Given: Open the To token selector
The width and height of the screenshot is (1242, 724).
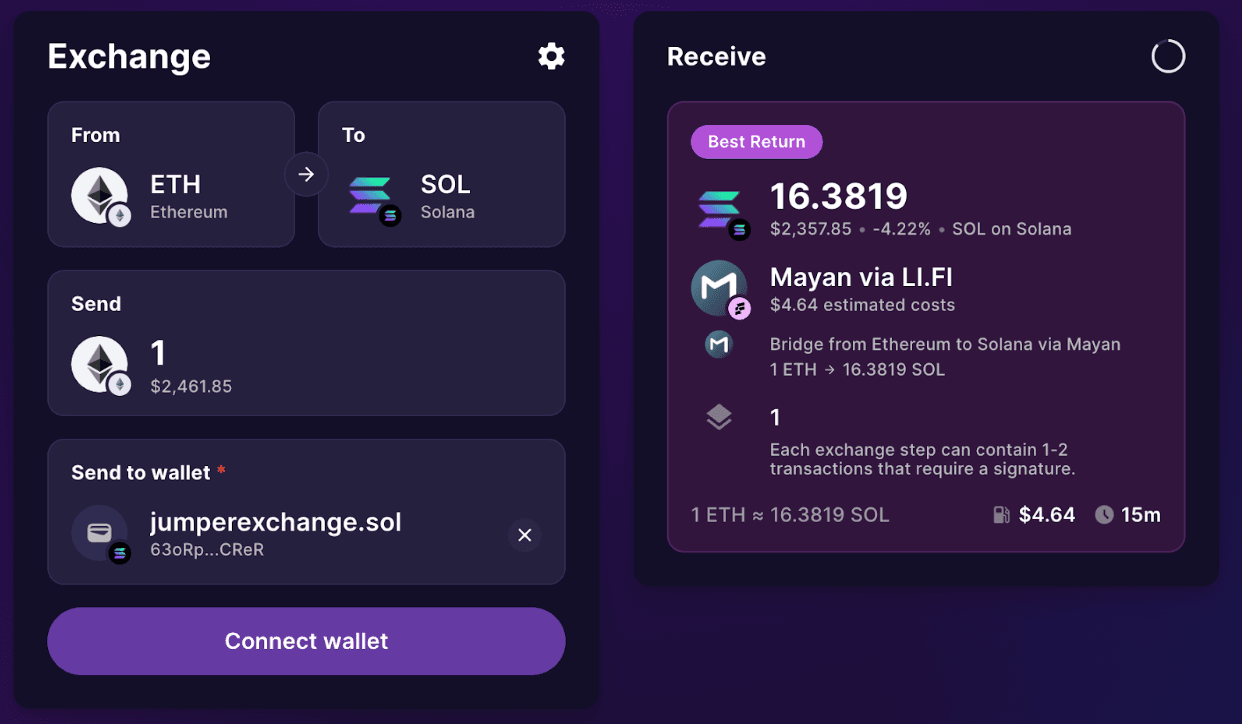Looking at the screenshot, I should point(441,174).
